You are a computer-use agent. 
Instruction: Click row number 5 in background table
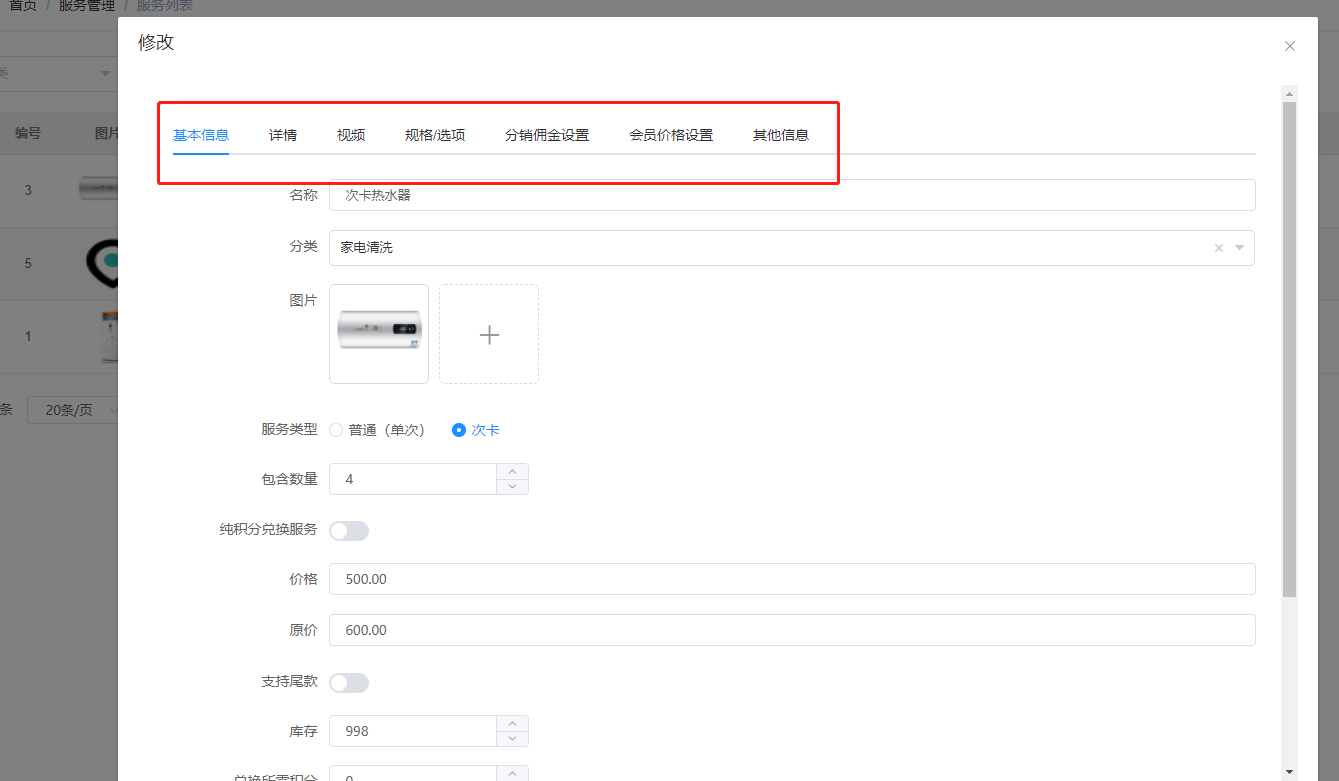(x=28, y=263)
